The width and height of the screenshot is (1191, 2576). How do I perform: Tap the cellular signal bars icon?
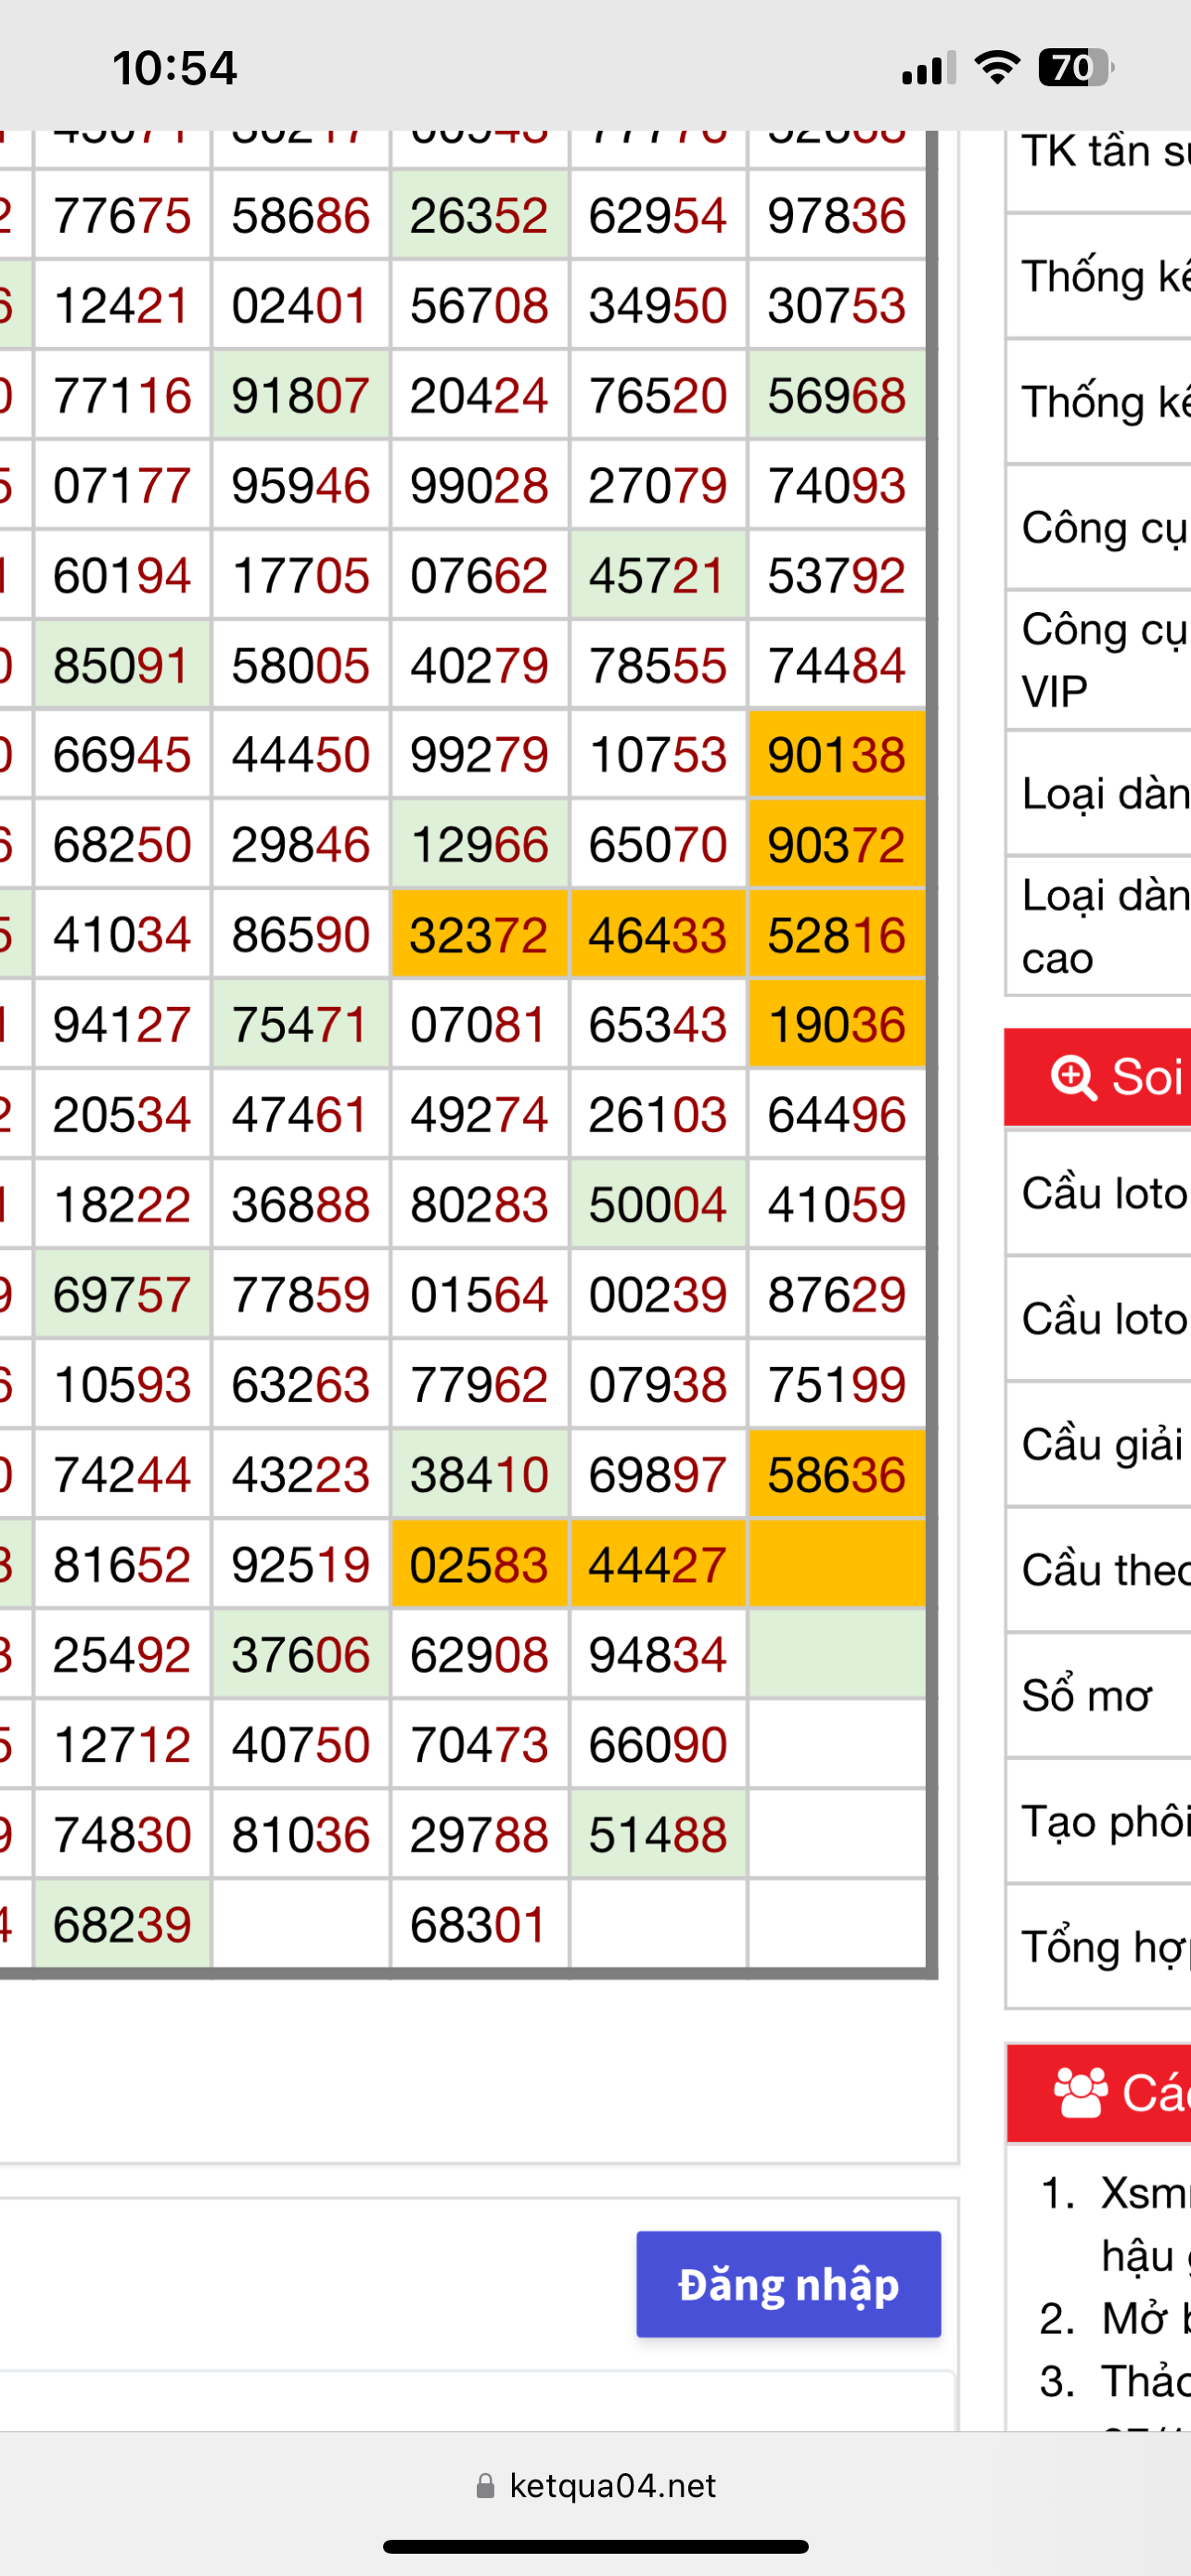[928, 68]
